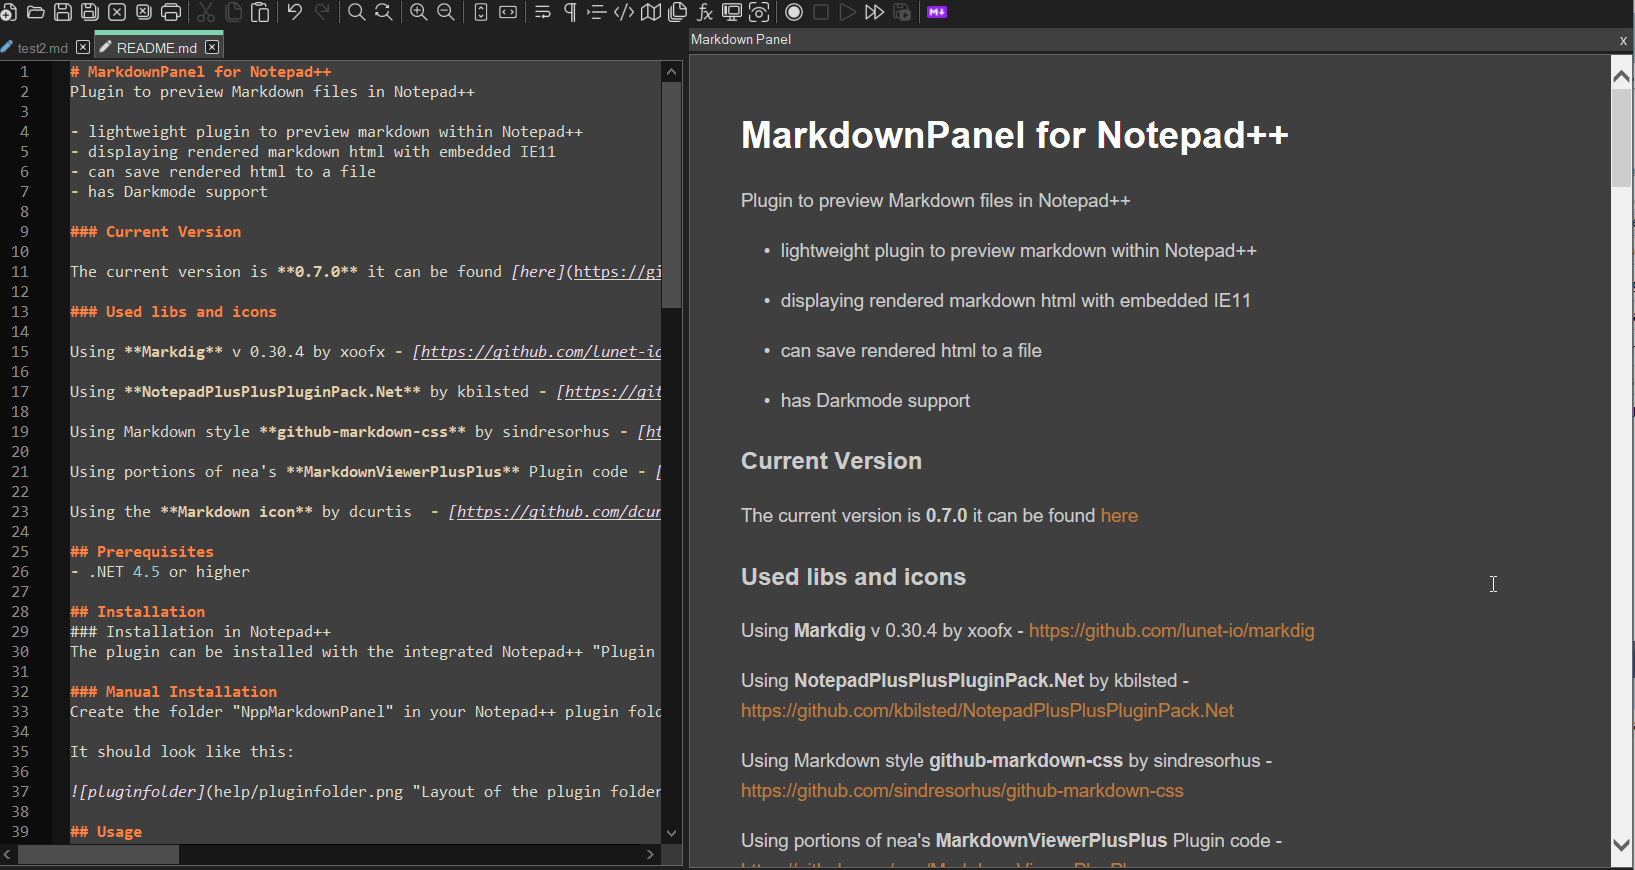Create a new file from the toolbar
This screenshot has height=870, width=1635.
coord(8,12)
